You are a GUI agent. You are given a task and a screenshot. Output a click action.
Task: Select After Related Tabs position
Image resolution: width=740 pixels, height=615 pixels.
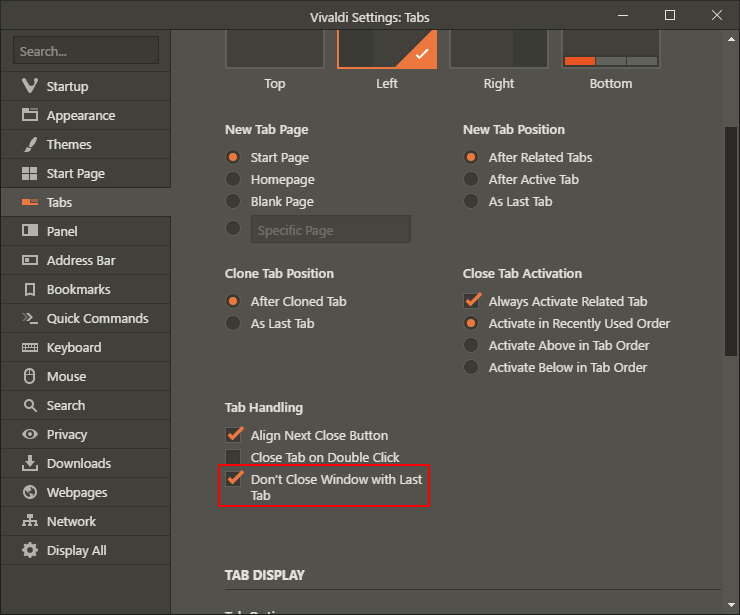[471, 157]
